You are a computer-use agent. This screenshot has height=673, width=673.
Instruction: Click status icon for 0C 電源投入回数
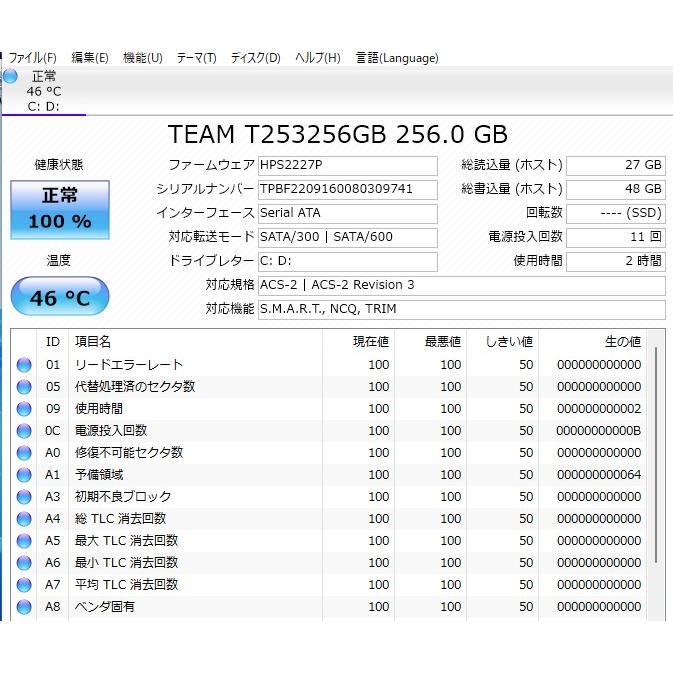click(x=24, y=431)
